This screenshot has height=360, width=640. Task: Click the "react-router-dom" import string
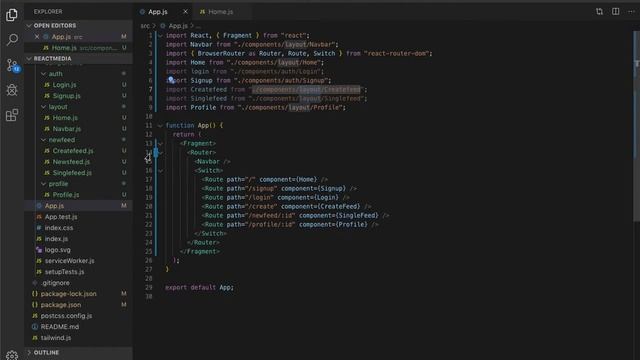(x=397, y=53)
